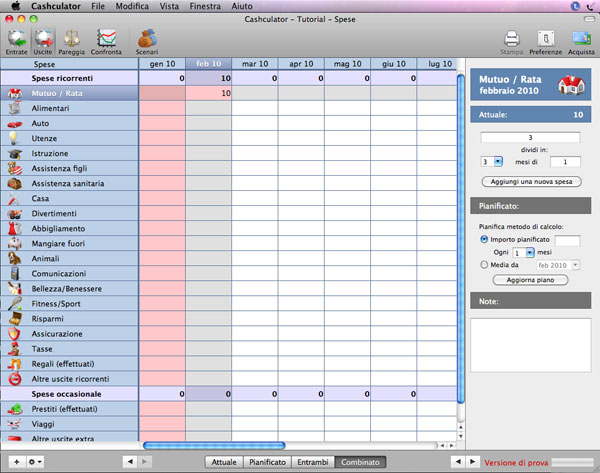Select the Media da radio button

click(x=485, y=265)
